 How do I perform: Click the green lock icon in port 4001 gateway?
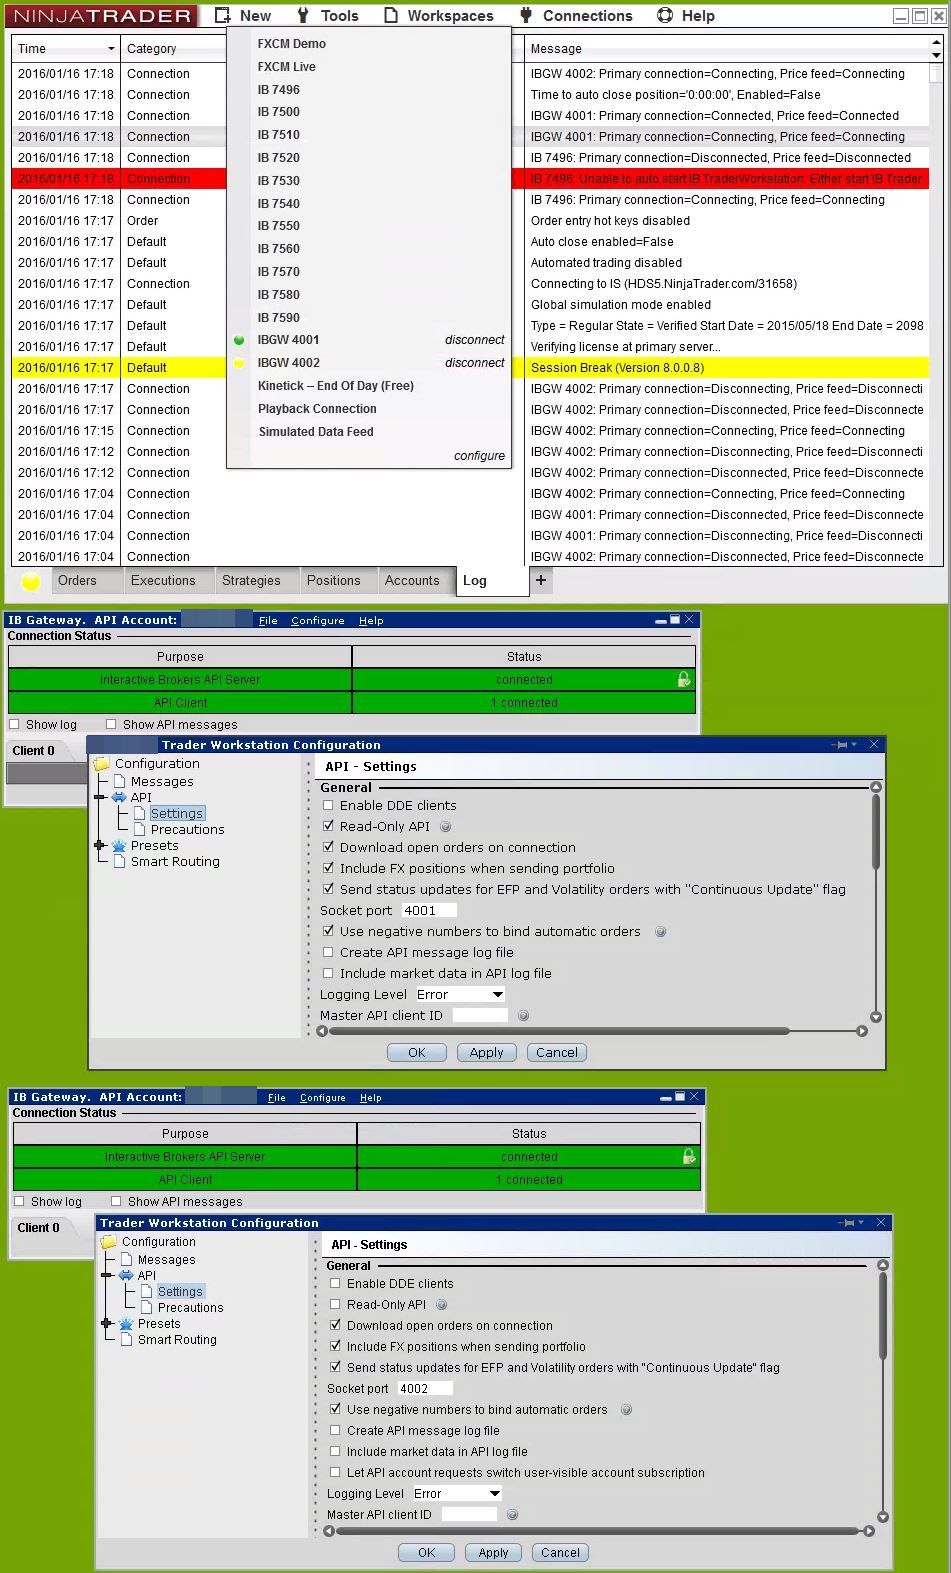coord(684,679)
